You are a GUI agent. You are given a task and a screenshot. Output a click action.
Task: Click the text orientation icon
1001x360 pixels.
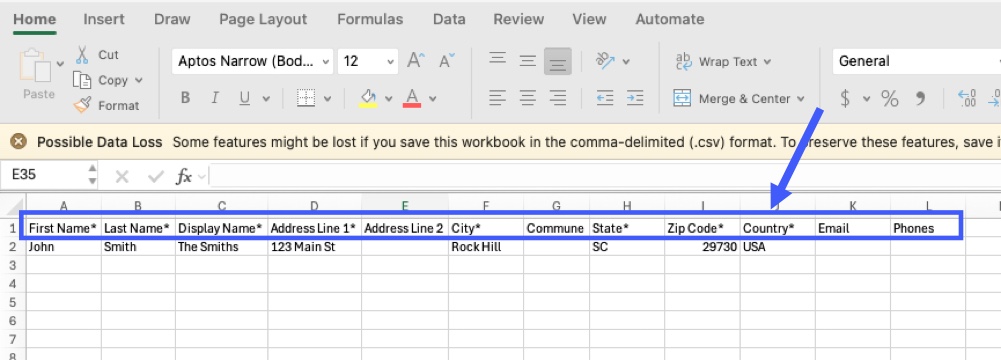[605, 61]
